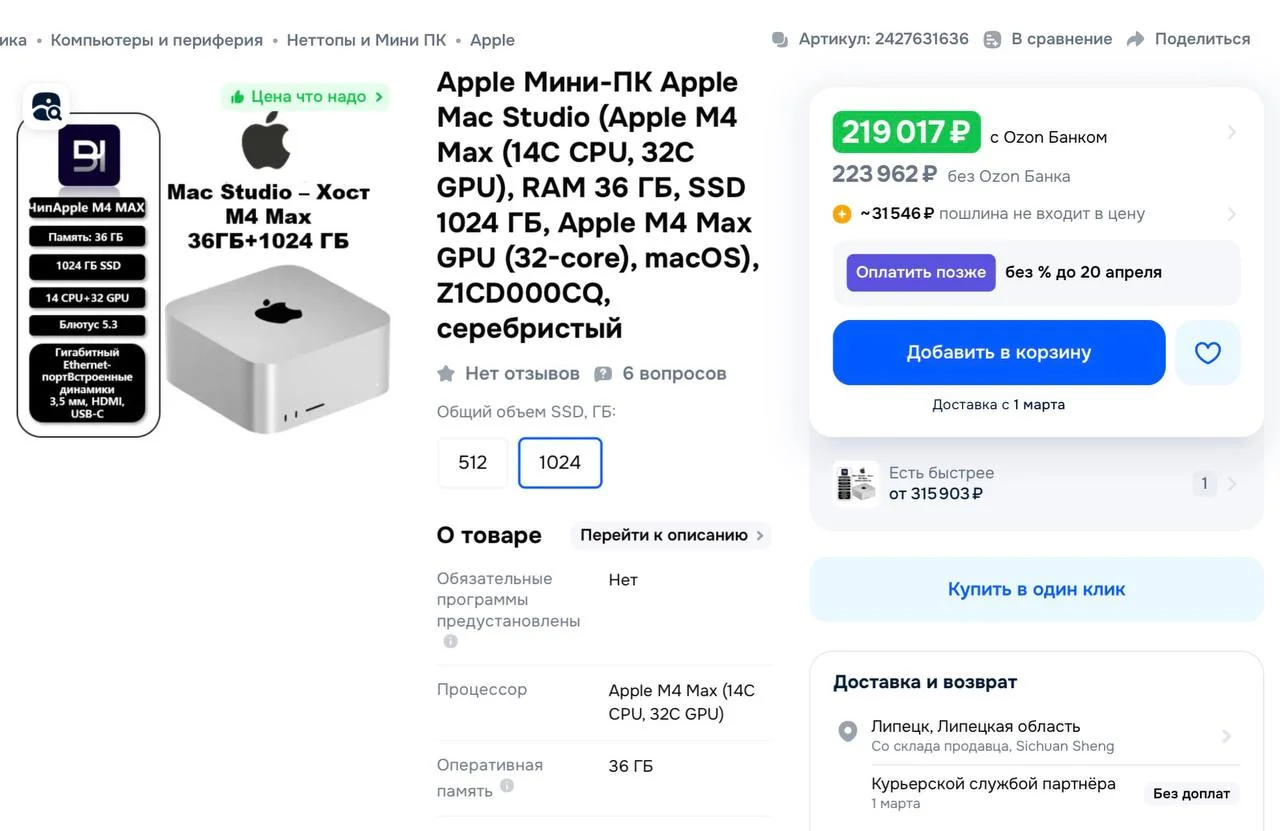The image size is (1280, 831).
Task: Expand customs duty info chevron
Action: coord(1231,214)
